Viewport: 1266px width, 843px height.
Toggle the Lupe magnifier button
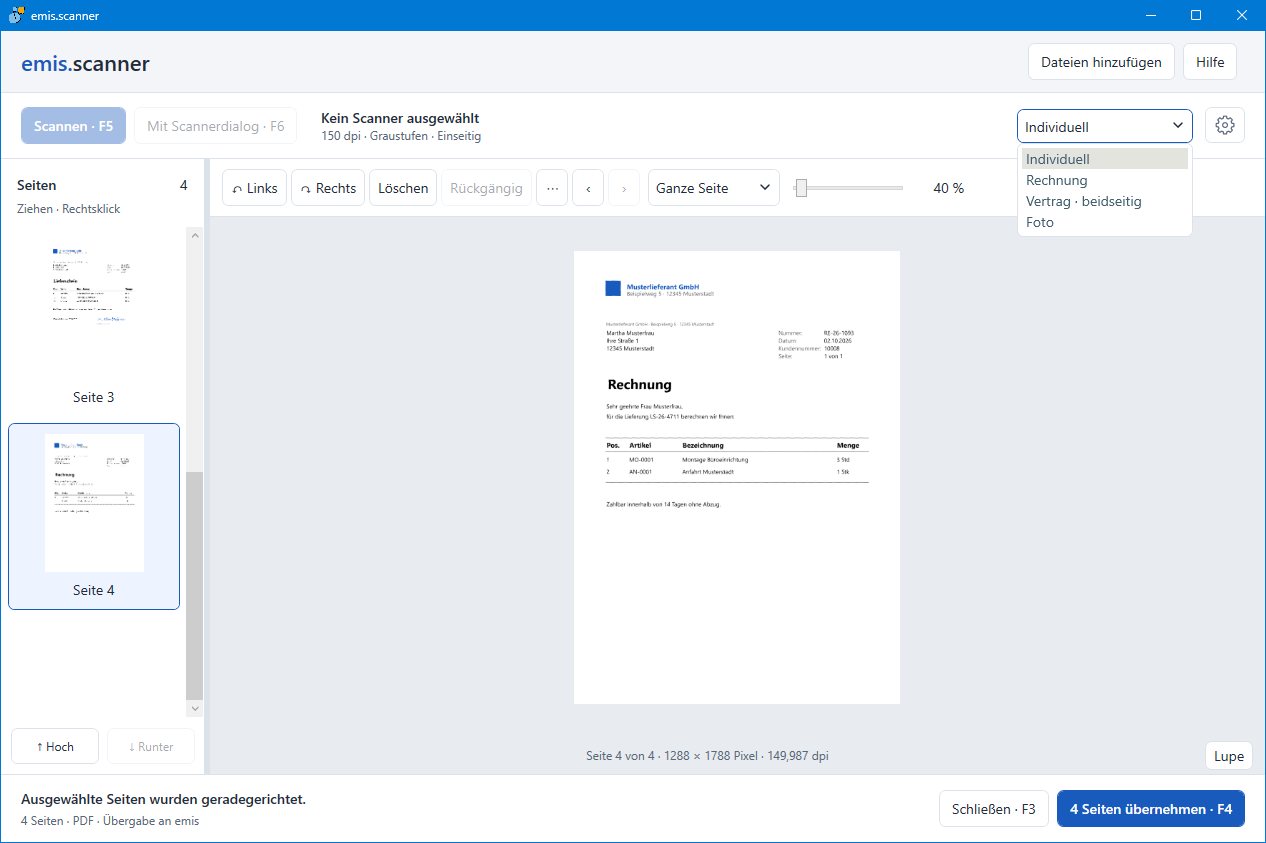click(1229, 756)
